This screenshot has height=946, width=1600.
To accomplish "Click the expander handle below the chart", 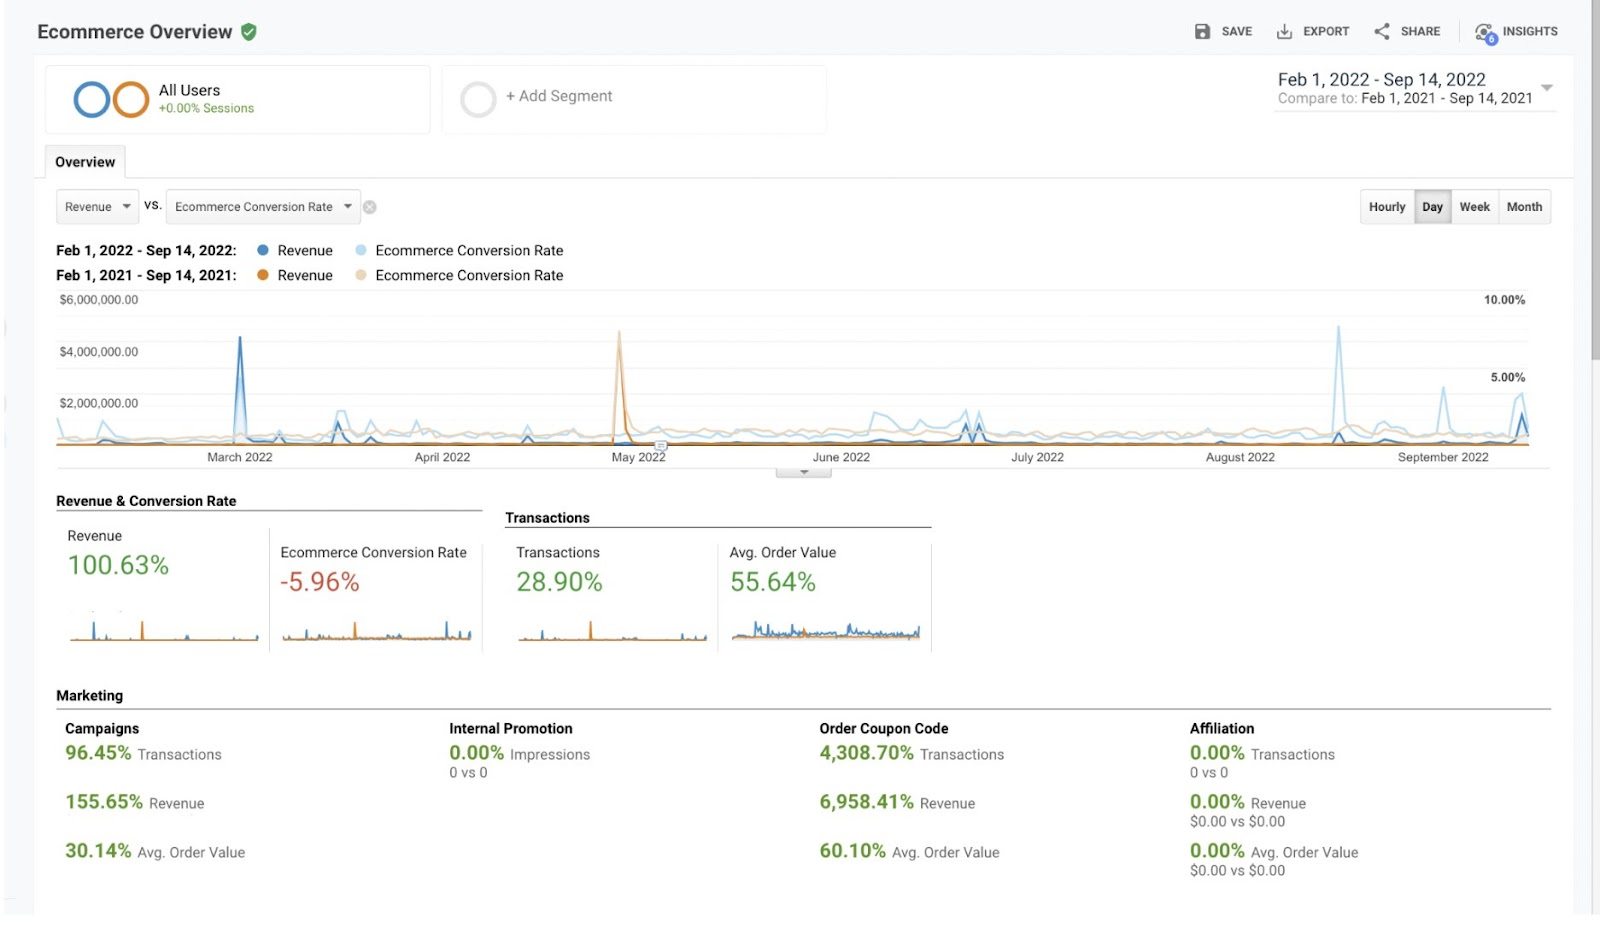I will [803, 472].
